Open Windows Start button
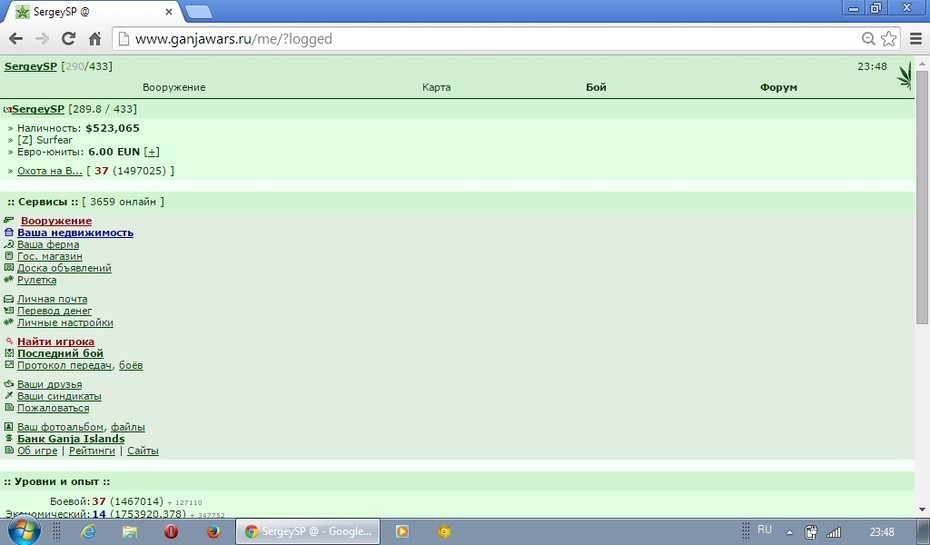This screenshot has width=930, height=545. [x=24, y=530]
